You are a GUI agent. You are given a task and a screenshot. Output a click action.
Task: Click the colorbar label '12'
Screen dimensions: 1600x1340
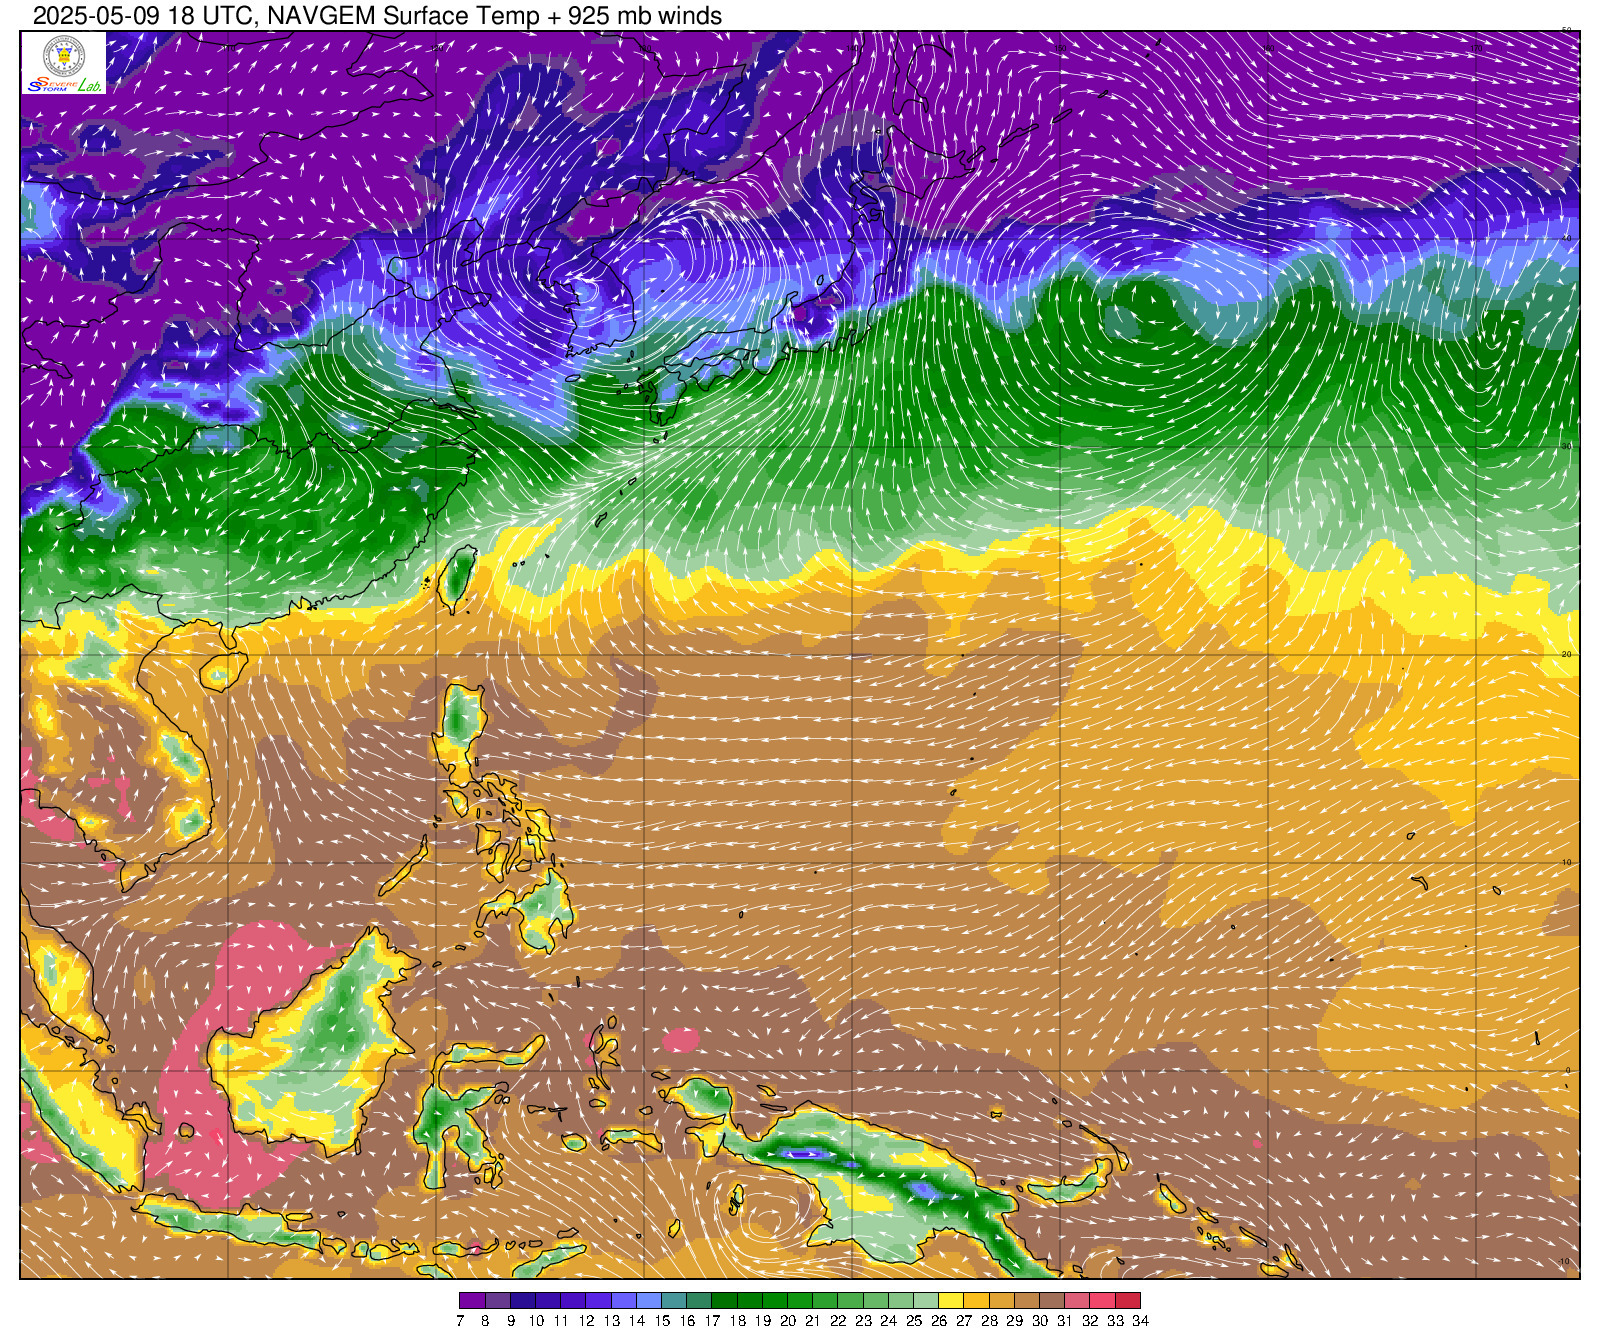586,1321
